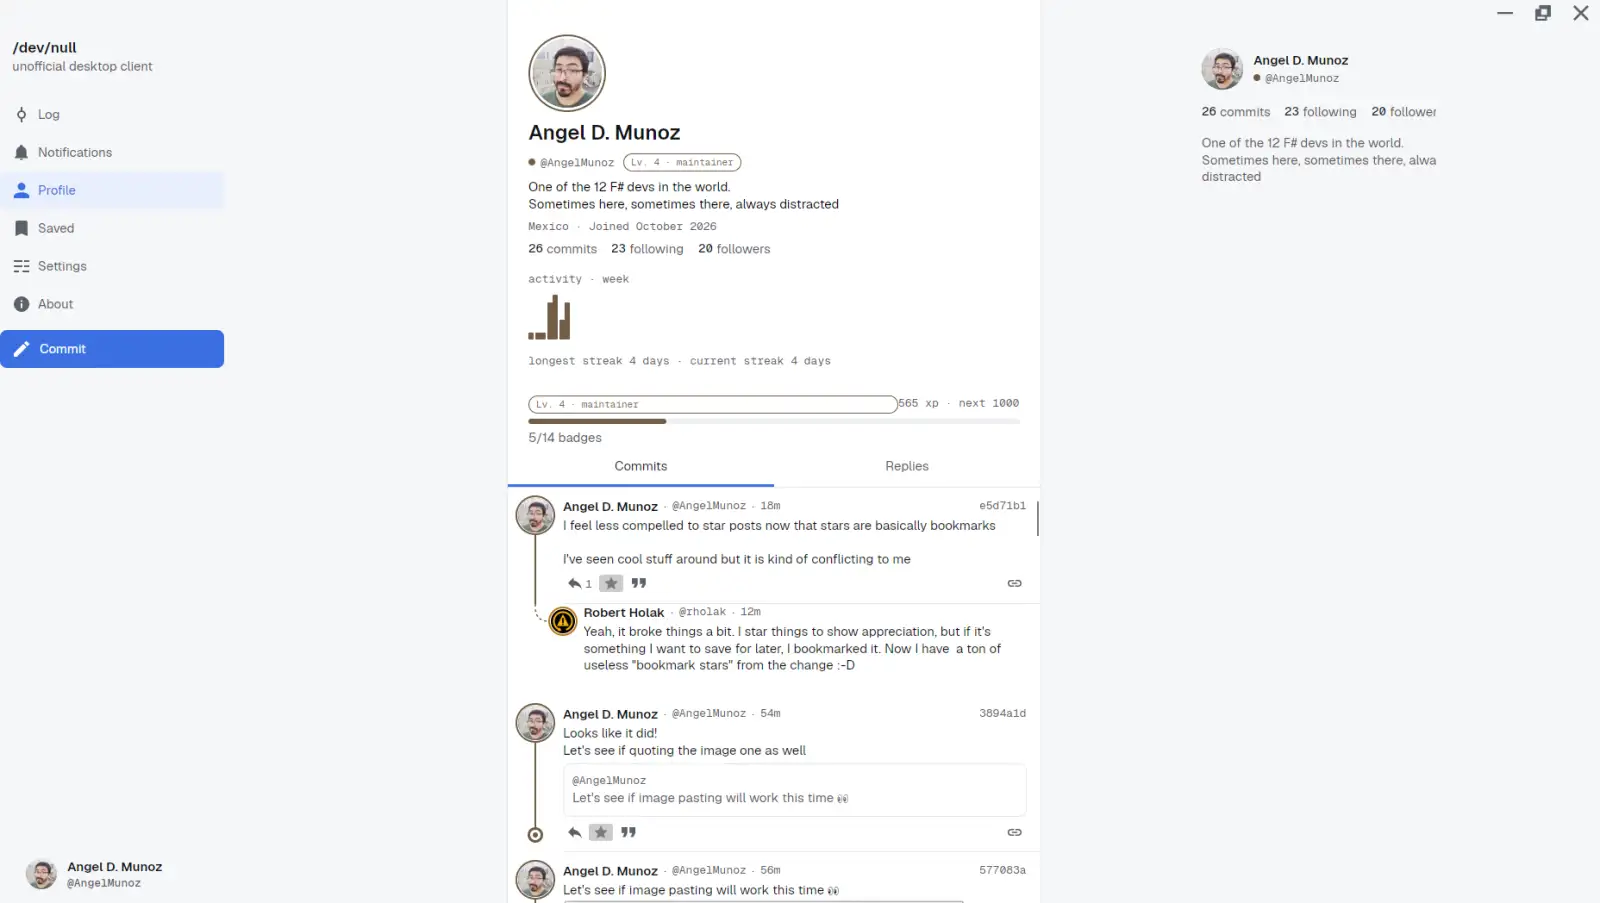Open Robert Holak's avatar
Screen dimensions: 1600x903
coord(563,621)
